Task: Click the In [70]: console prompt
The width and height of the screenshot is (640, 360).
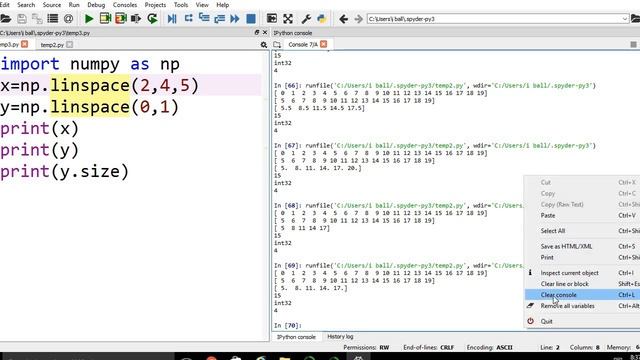Action: (x=288, y=325)
